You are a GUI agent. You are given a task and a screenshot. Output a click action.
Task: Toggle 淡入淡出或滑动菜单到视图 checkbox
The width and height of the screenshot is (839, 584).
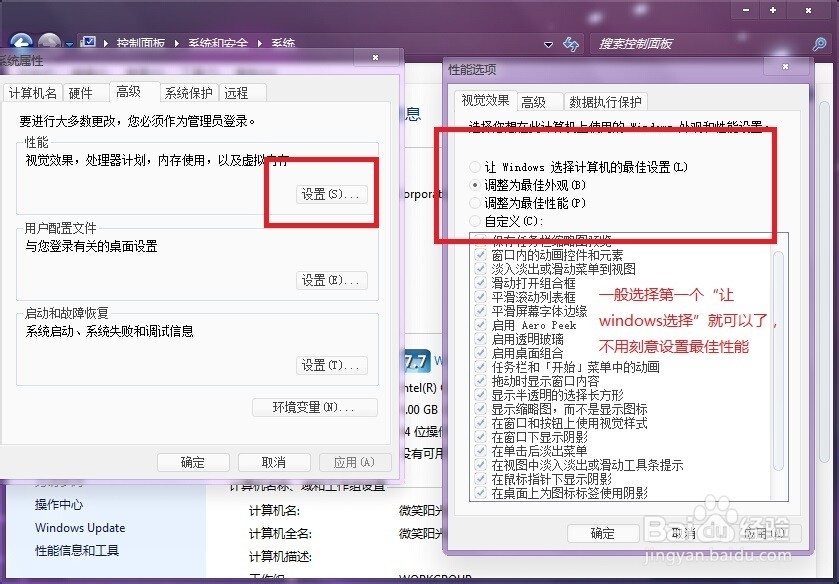coord(480,269)
